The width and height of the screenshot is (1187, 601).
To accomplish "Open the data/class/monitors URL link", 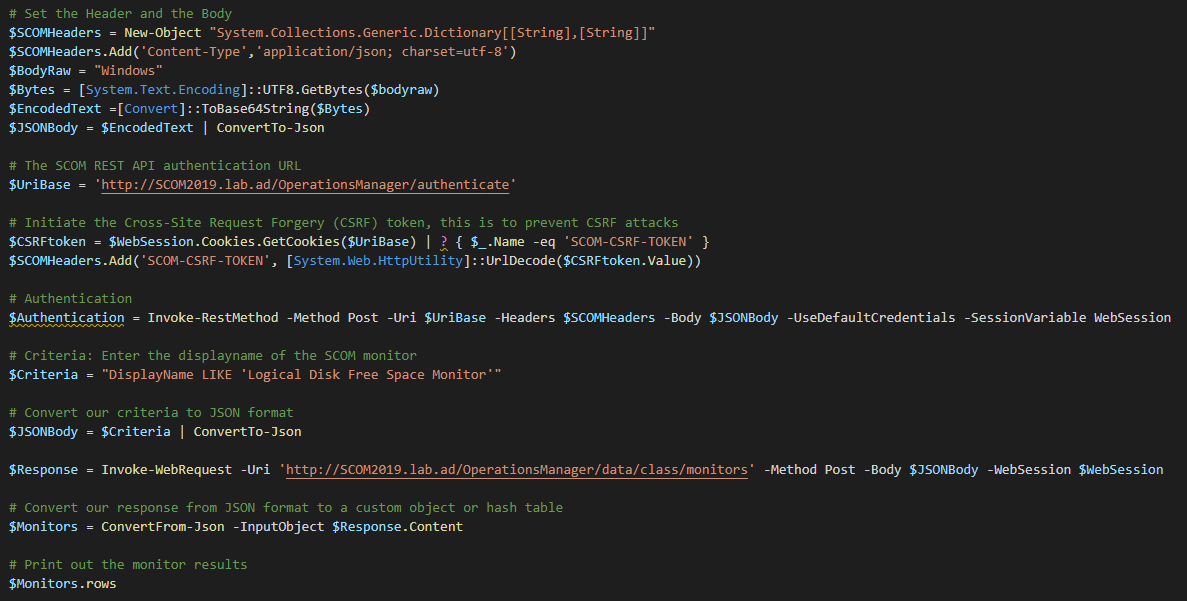I will (x=517, y=469).
